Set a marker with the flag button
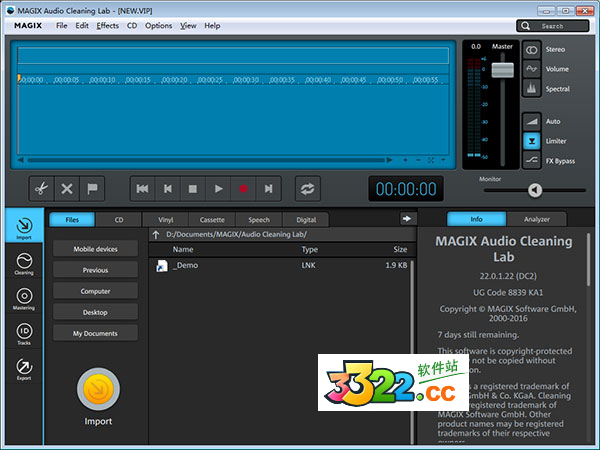This screenshot has width=600, height=450. [x=92, y=189]
